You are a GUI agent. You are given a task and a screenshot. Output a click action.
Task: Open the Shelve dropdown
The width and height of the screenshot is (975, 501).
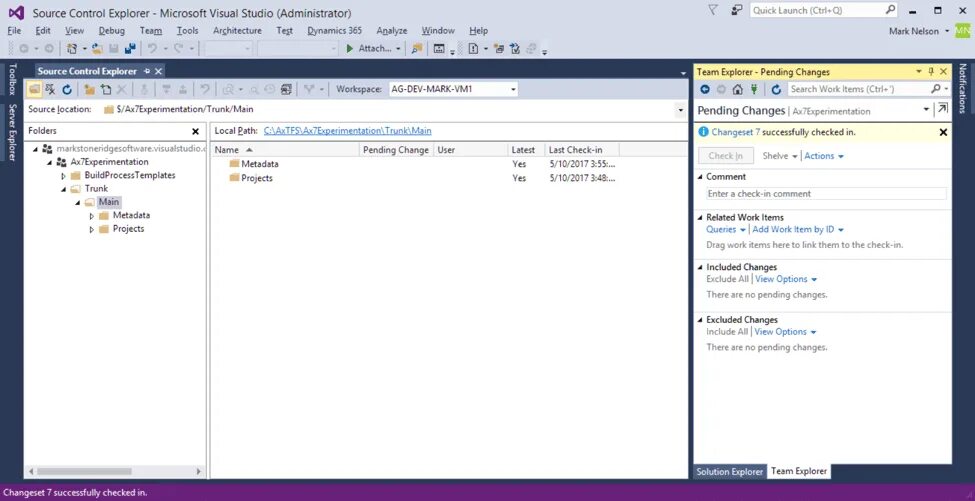tap(779, 156)
